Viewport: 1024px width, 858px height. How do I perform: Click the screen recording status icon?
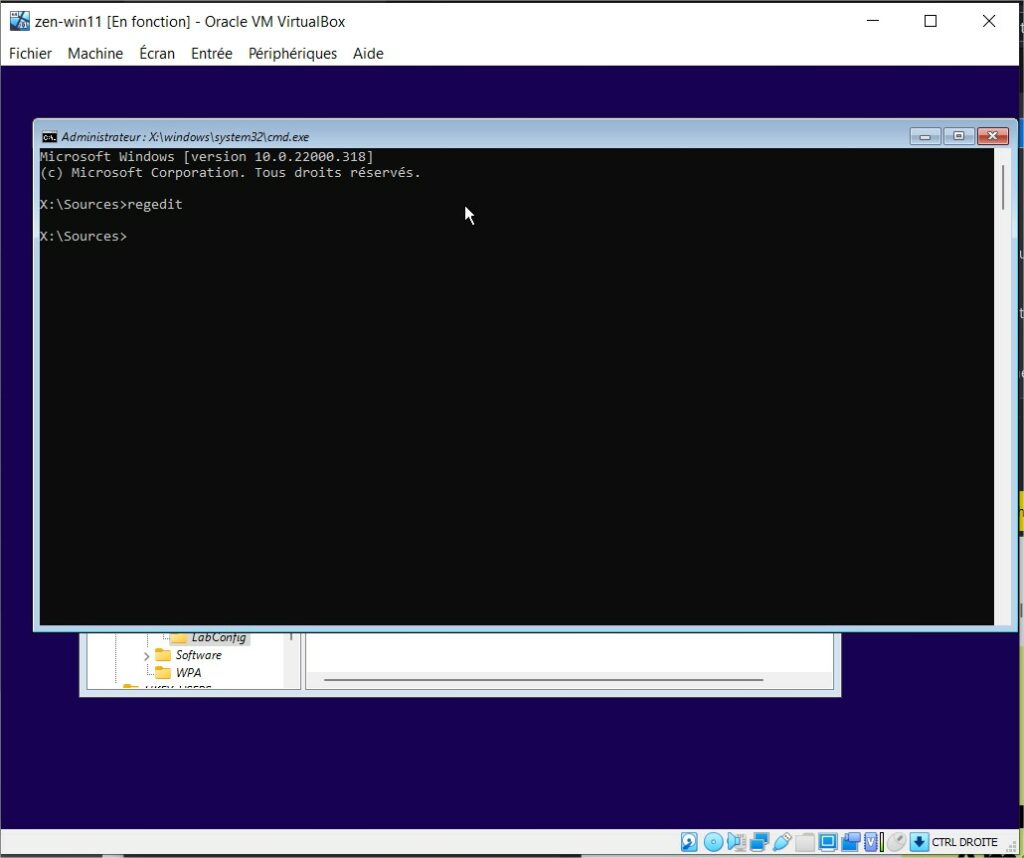click(851, 842)
